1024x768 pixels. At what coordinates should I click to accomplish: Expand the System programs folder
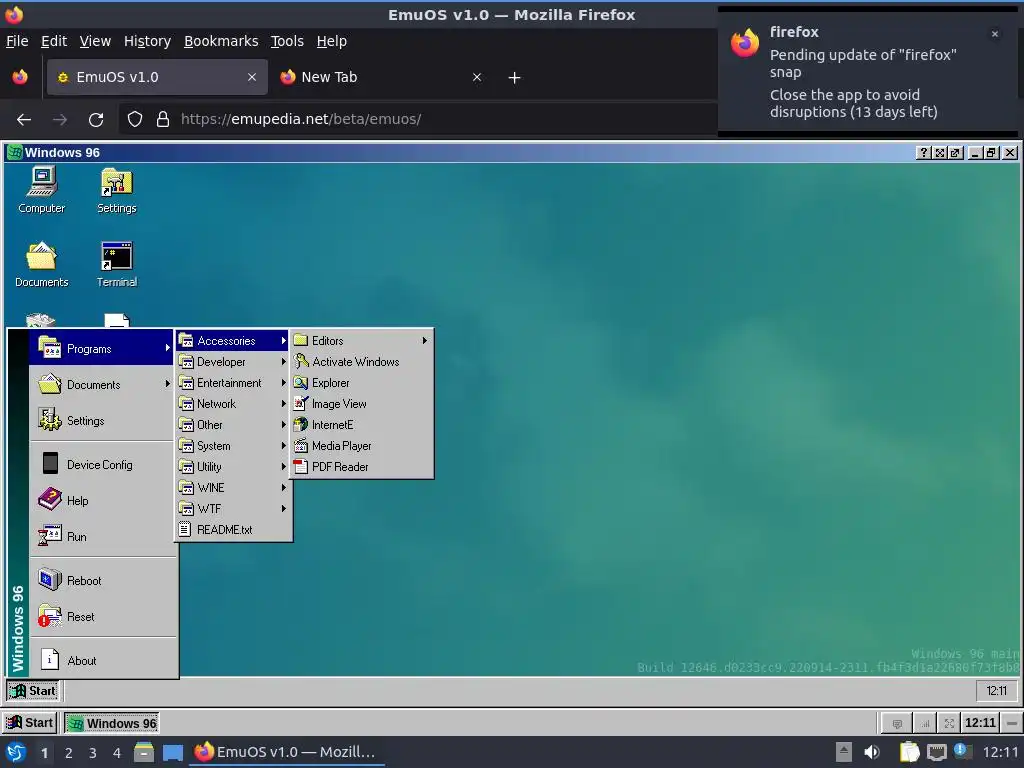(x=233, y=445)
